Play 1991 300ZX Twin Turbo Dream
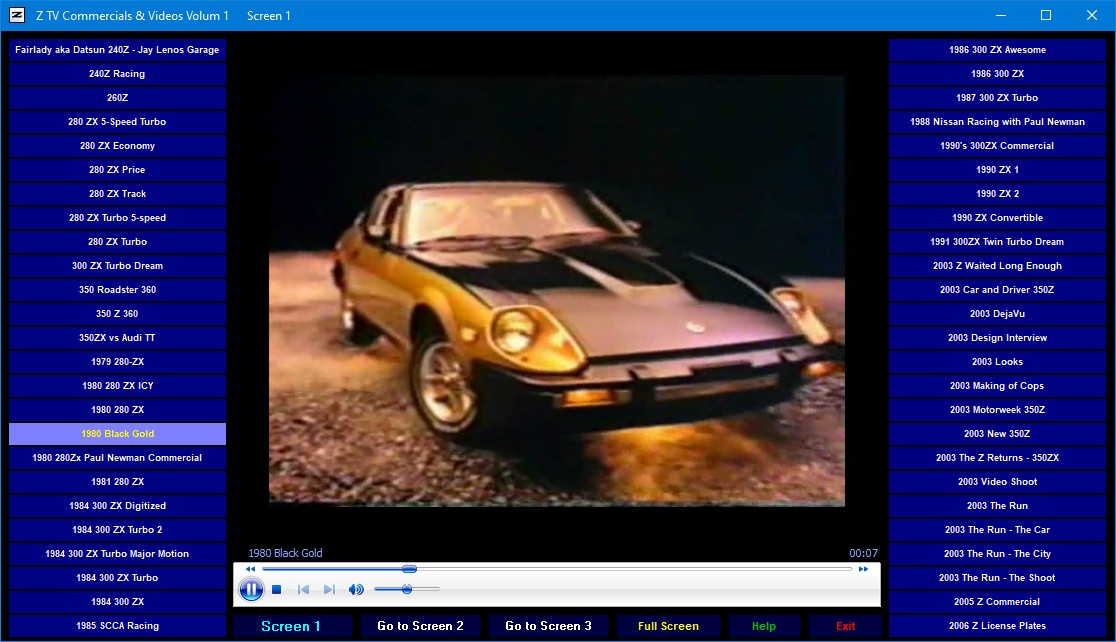The image size is (1116, 642). pos(997,242)
